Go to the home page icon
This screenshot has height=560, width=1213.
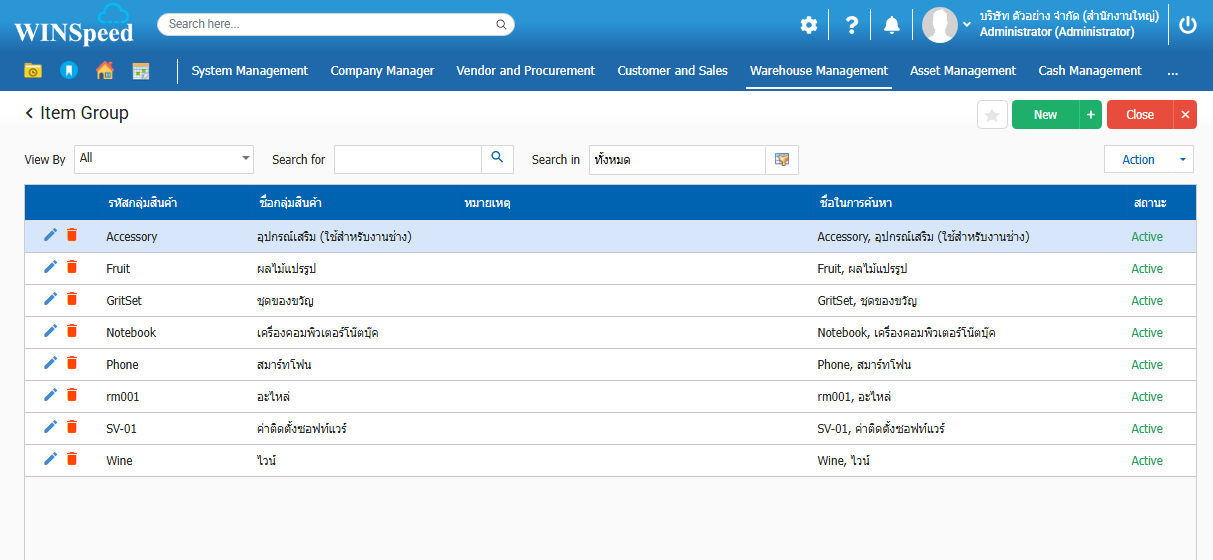[104, 70]
